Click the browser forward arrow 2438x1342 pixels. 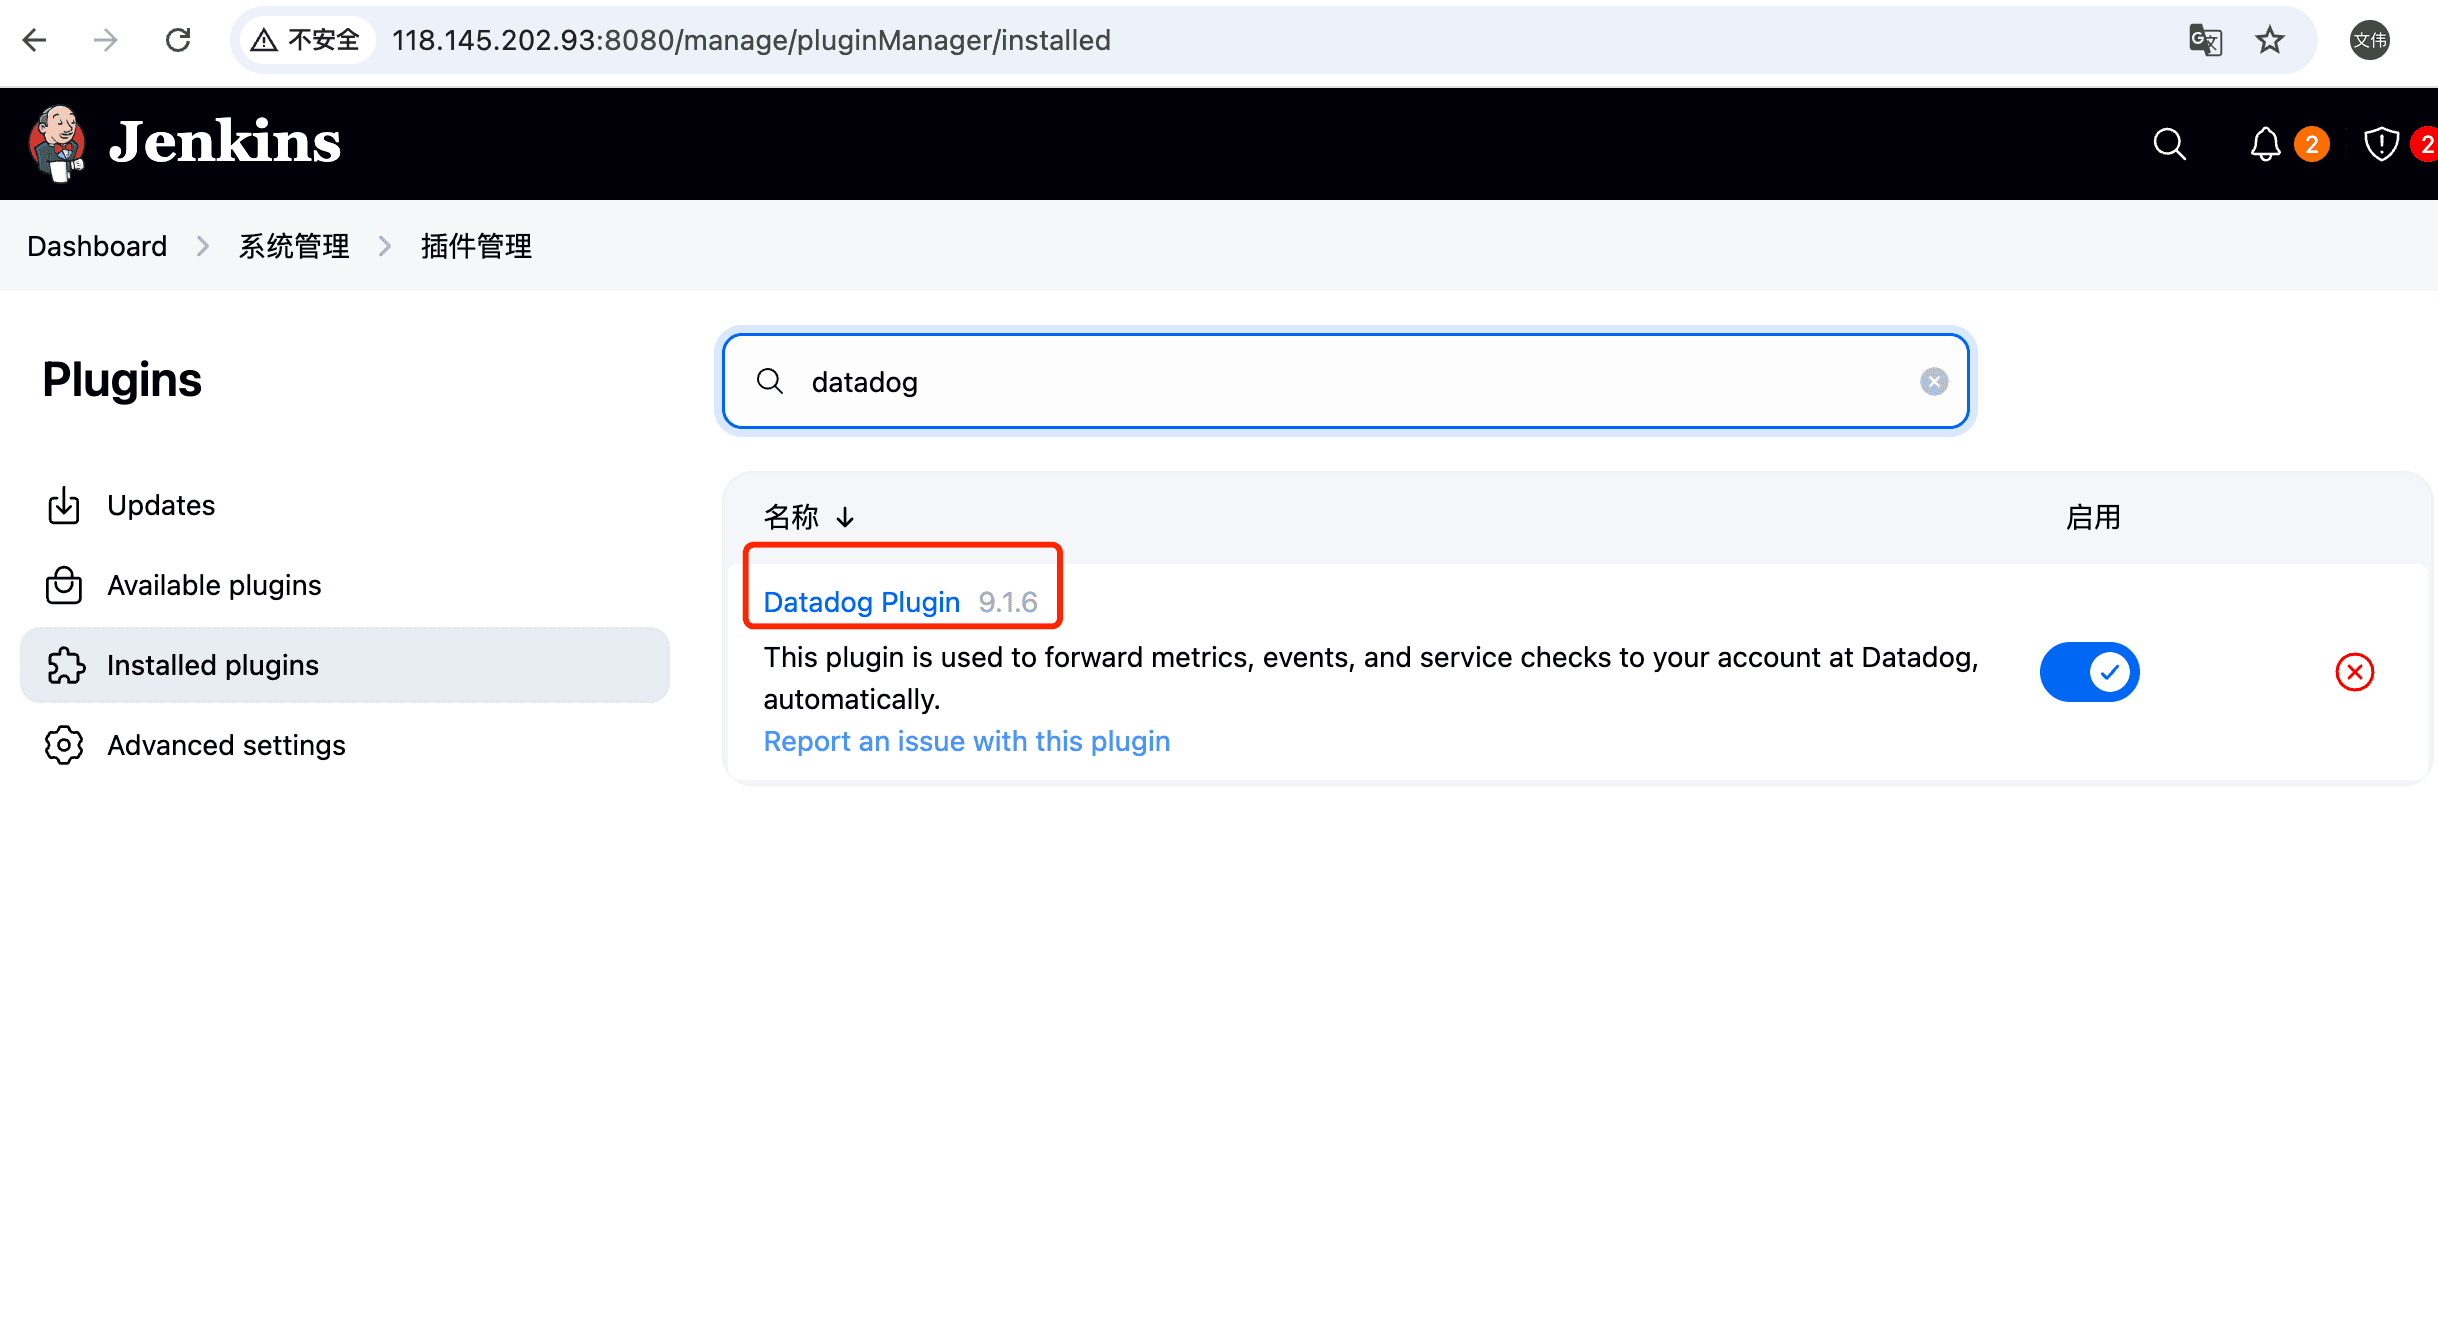pos(105,40)
